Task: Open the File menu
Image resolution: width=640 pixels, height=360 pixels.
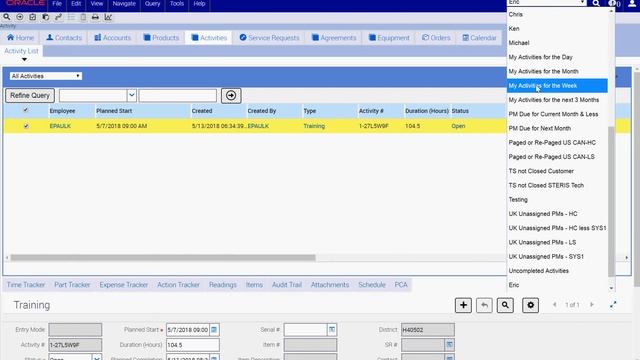Action: point(57,4)
